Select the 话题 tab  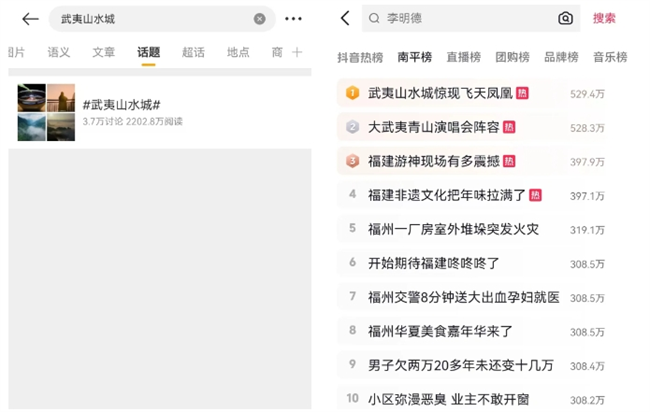tap(148, 52)
